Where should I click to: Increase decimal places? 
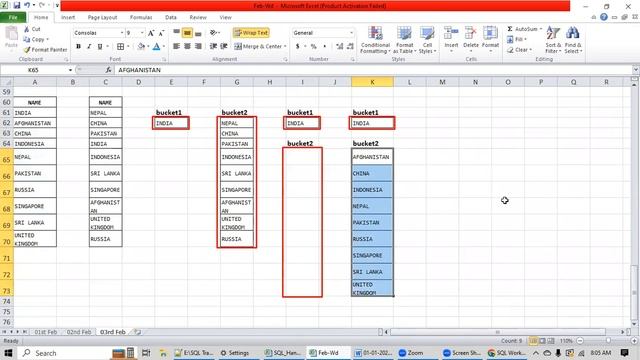[340, 47]
